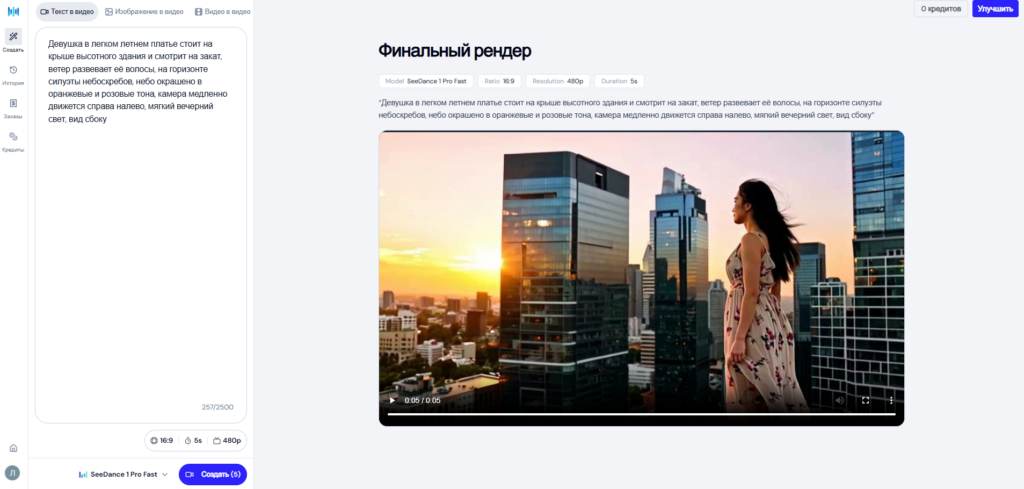Click the quoted prompt description under tags
Screen dimensions: 1024x489
click(x=630, y=109)
